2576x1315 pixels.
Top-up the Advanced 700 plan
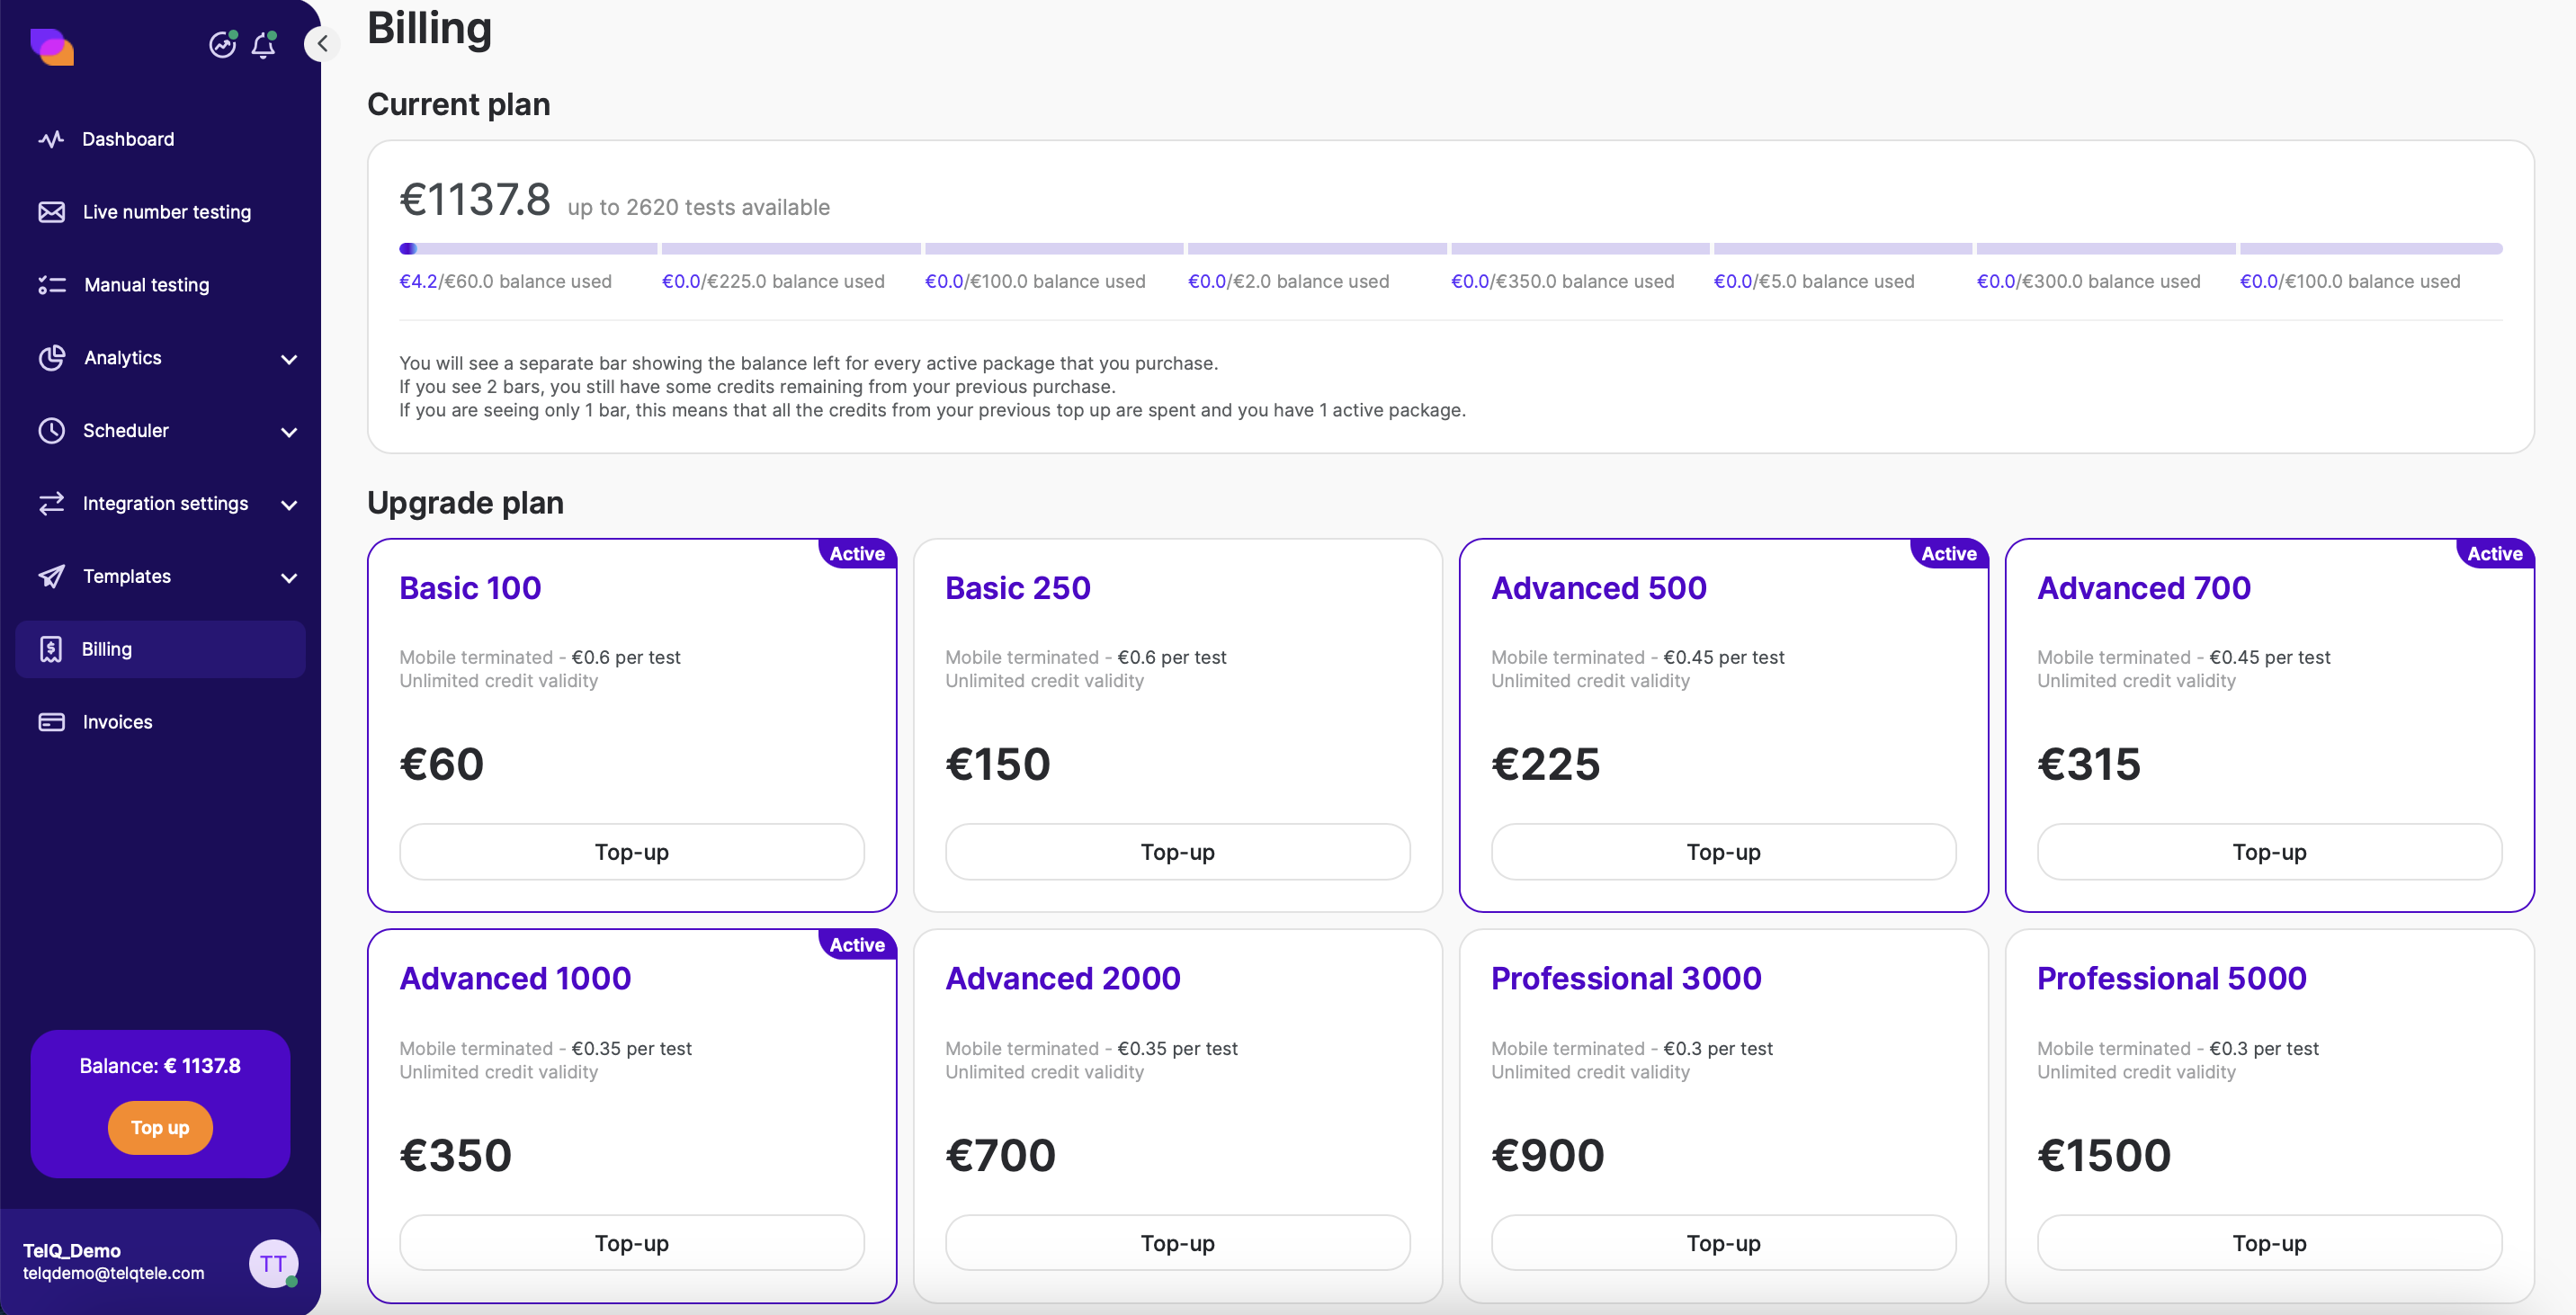click(2269, 852)
